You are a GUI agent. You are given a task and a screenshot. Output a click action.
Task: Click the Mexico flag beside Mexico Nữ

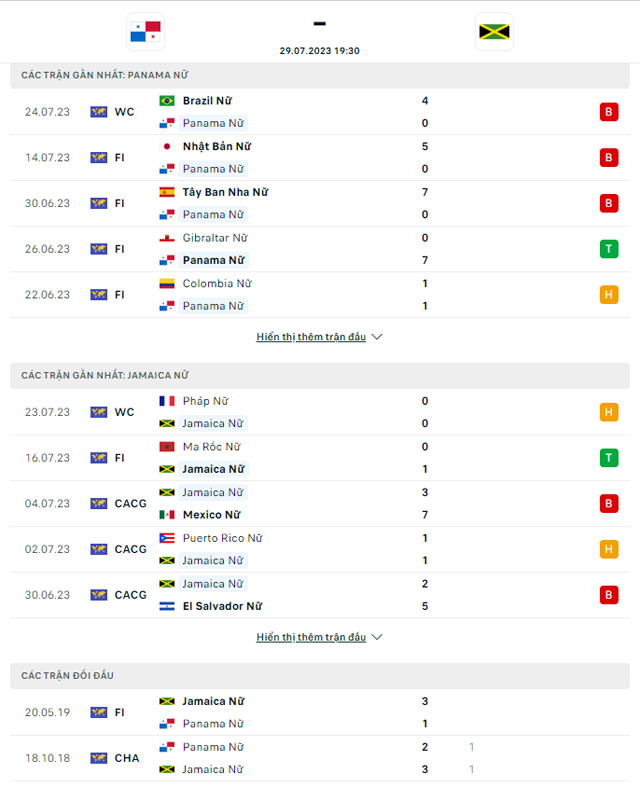167,515
